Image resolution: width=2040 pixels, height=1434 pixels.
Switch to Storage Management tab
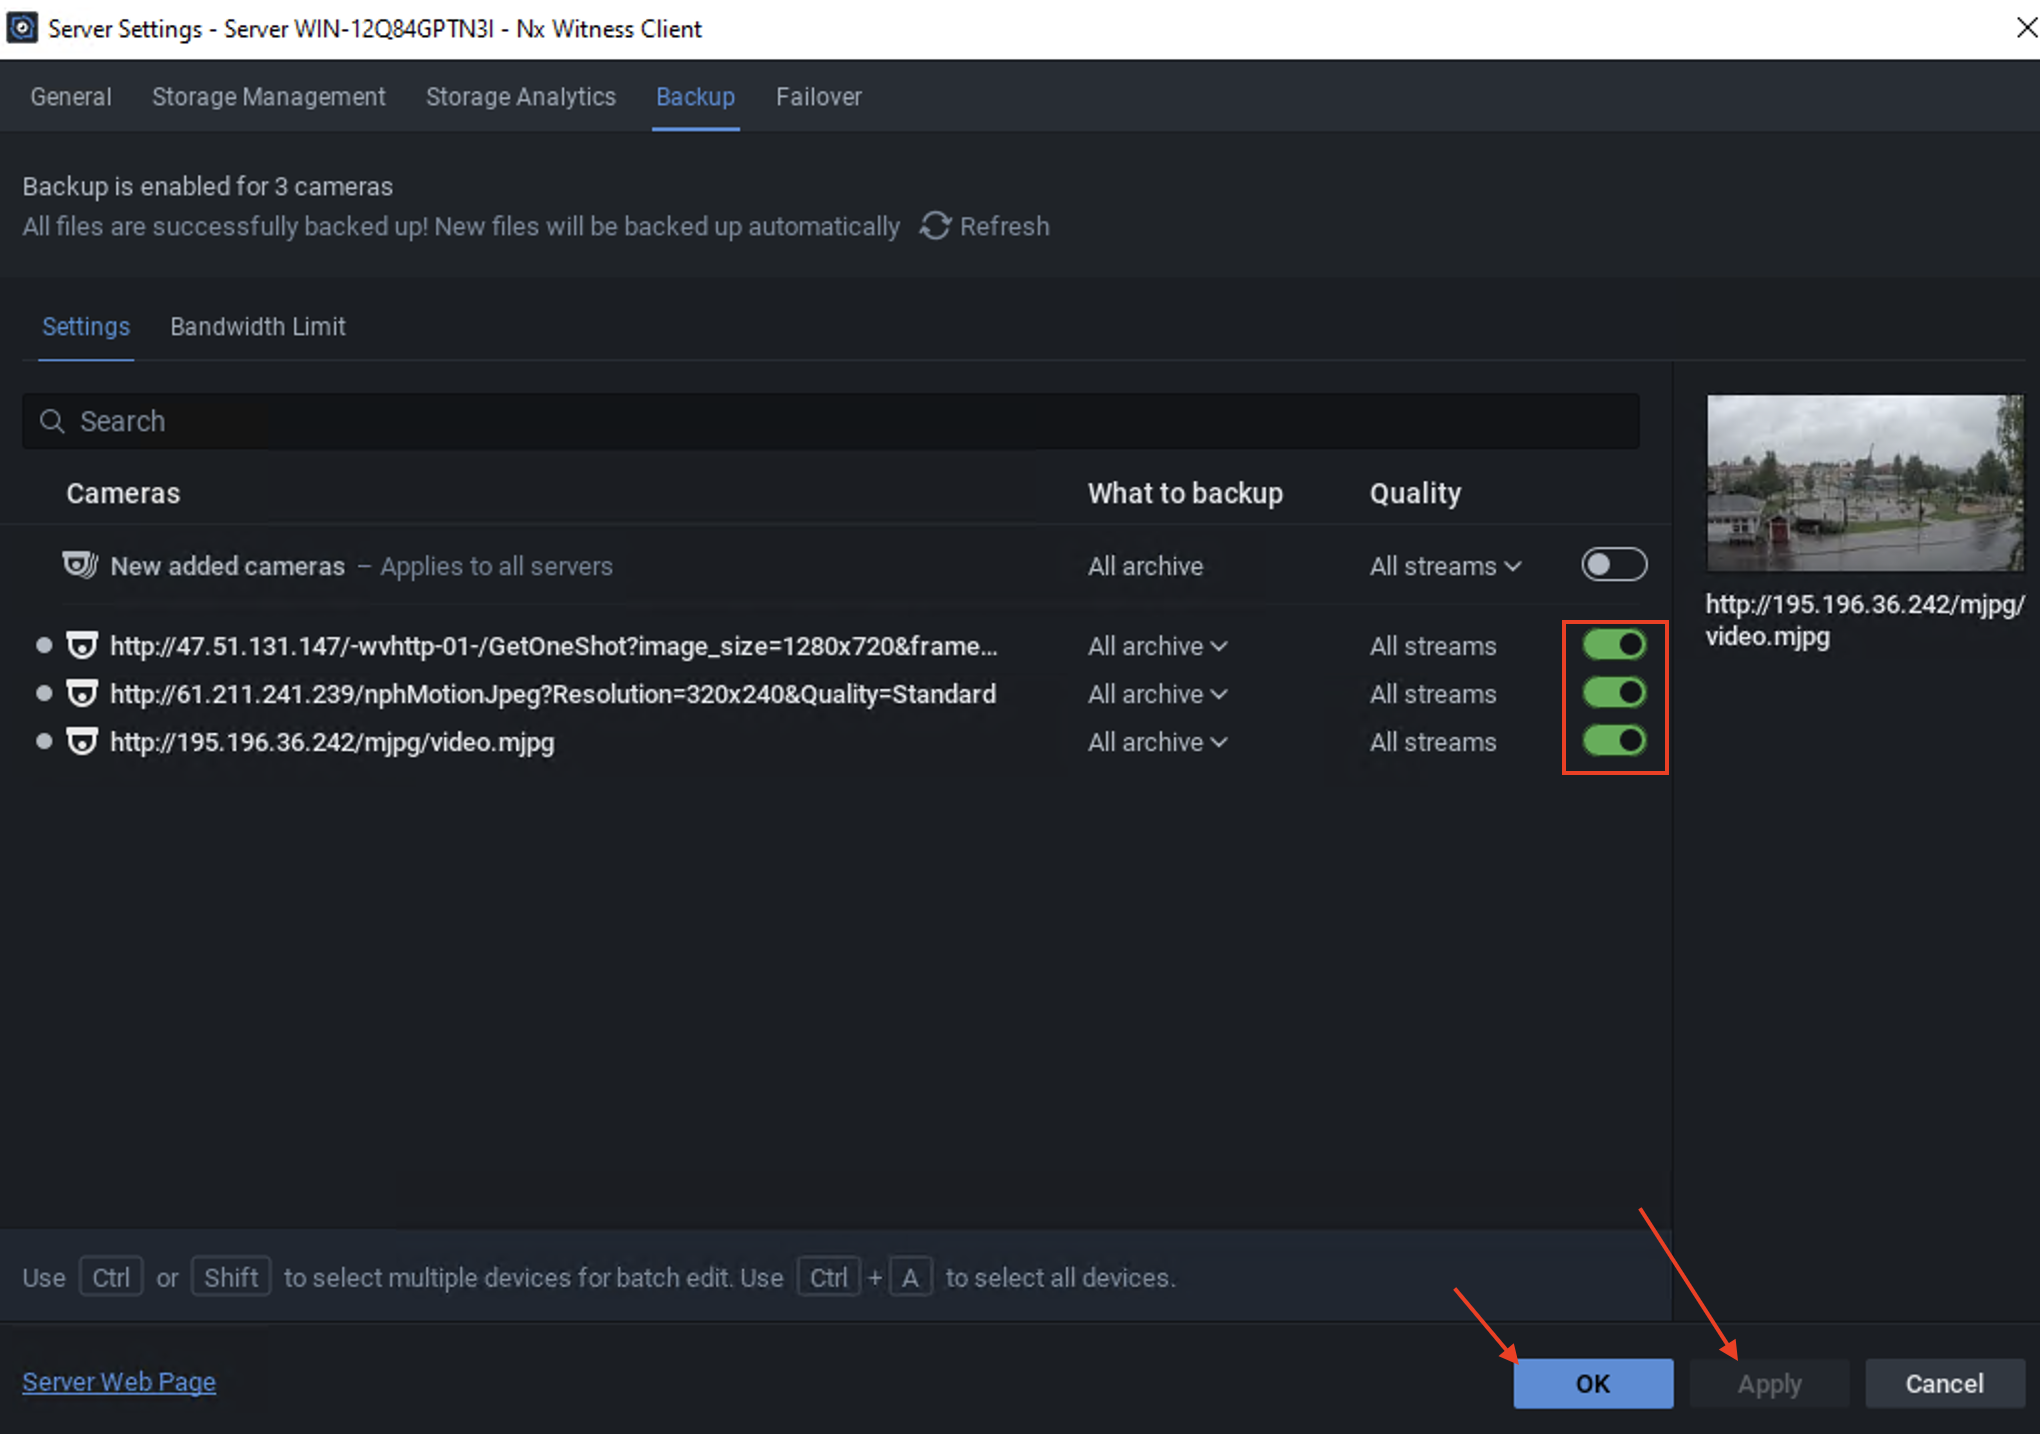pos(268,97)
